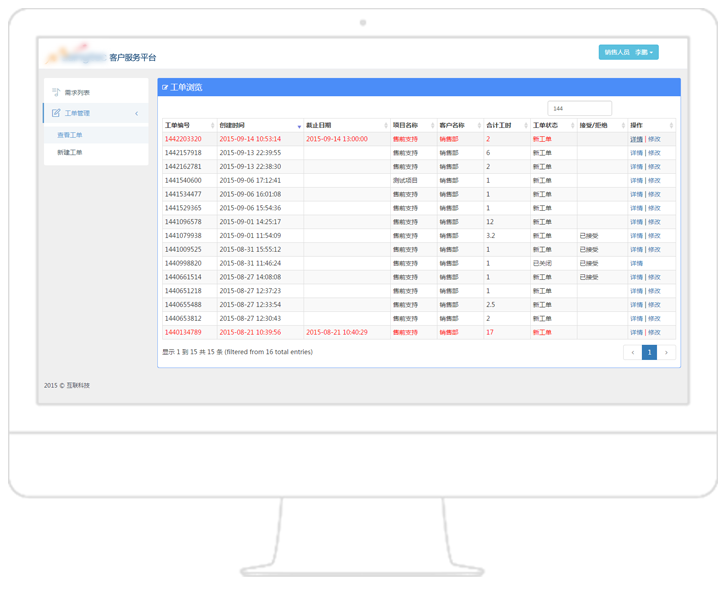The image size is (727, 598).
Task: Sort by 工单编号 column sort icon
Action: 212,126
